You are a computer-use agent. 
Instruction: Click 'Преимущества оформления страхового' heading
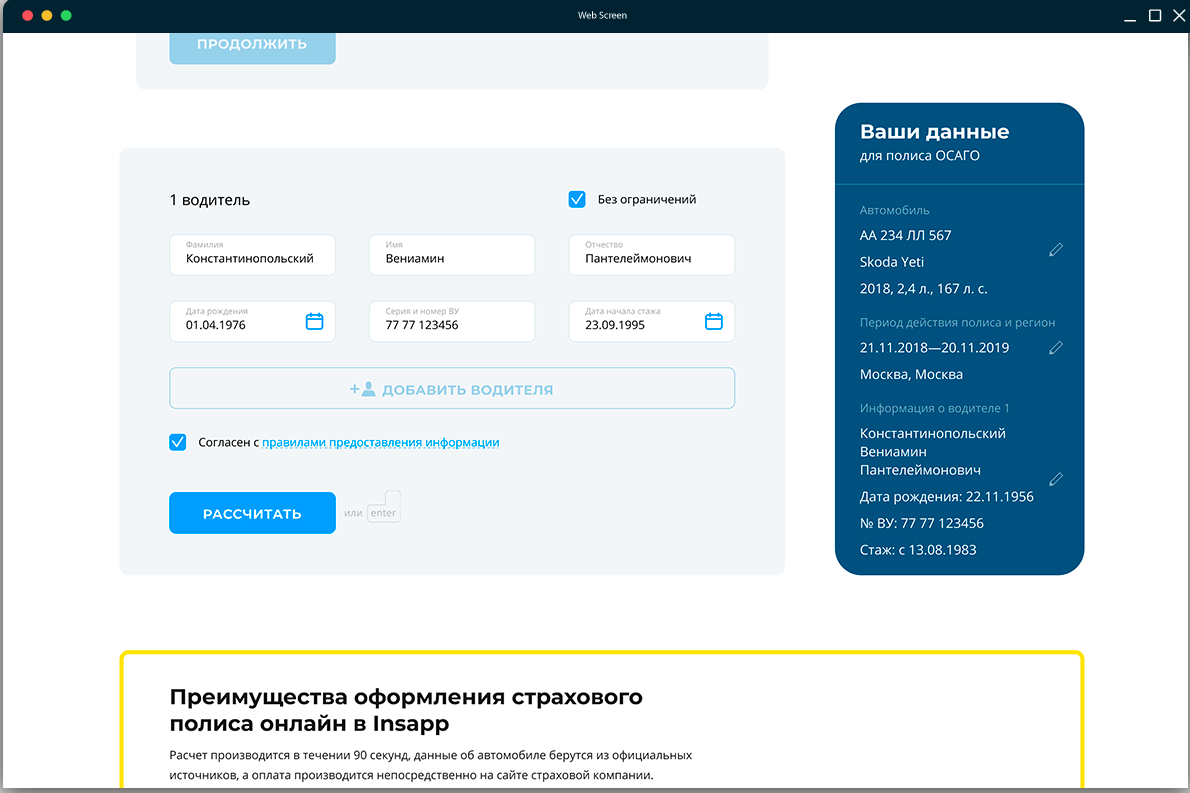point(406,697)
